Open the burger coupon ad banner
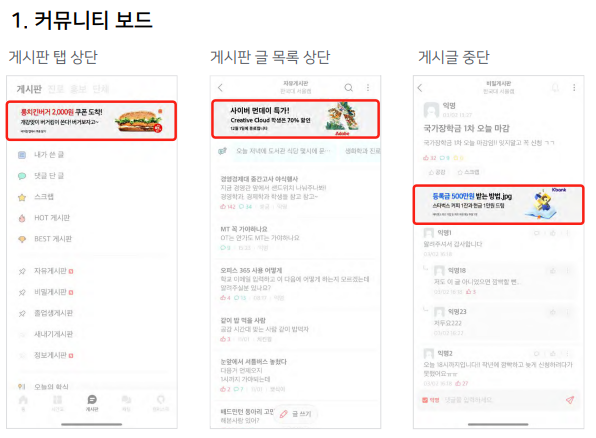The image size is (596, 438). pyautogui.click(x=92, y=121)
